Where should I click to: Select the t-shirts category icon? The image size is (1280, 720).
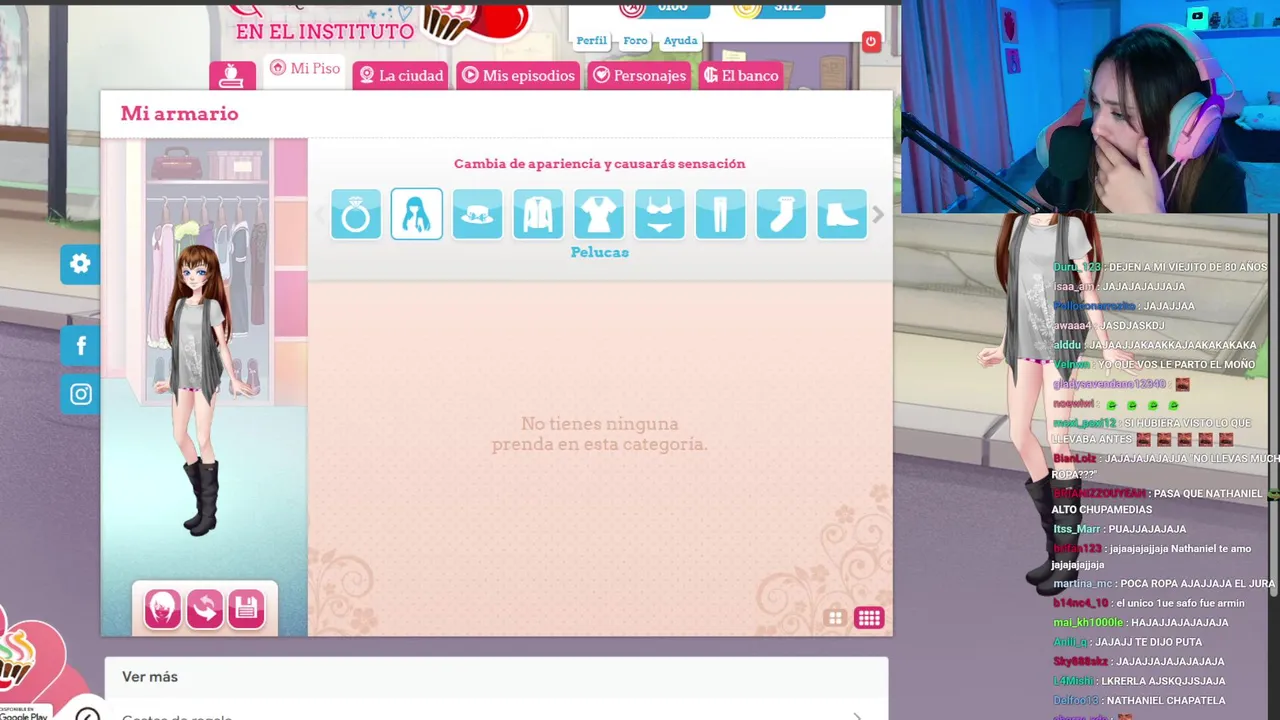coord(599,214)
